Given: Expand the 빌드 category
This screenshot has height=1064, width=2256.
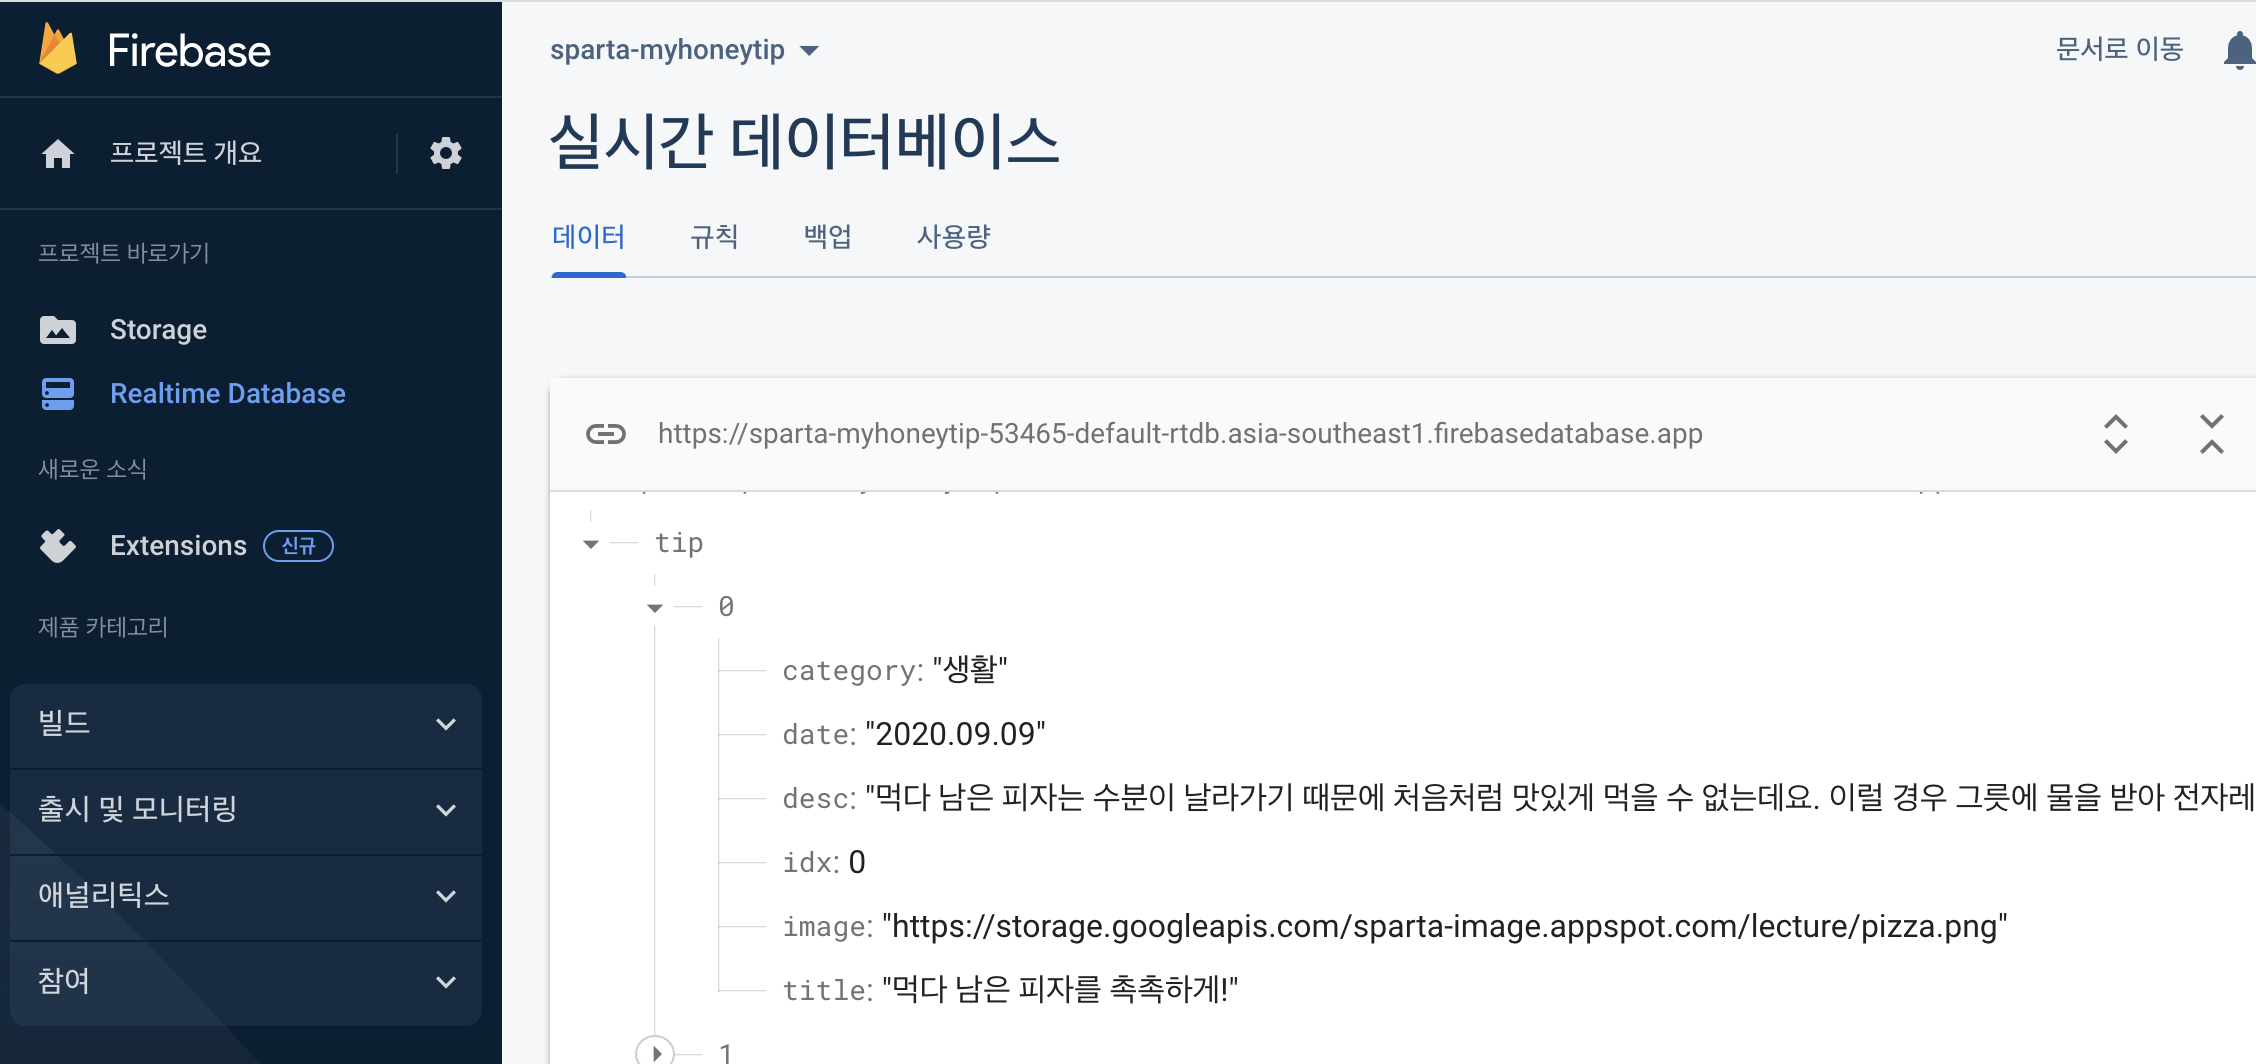Looking at the screenshot, I should coord(246,724).
